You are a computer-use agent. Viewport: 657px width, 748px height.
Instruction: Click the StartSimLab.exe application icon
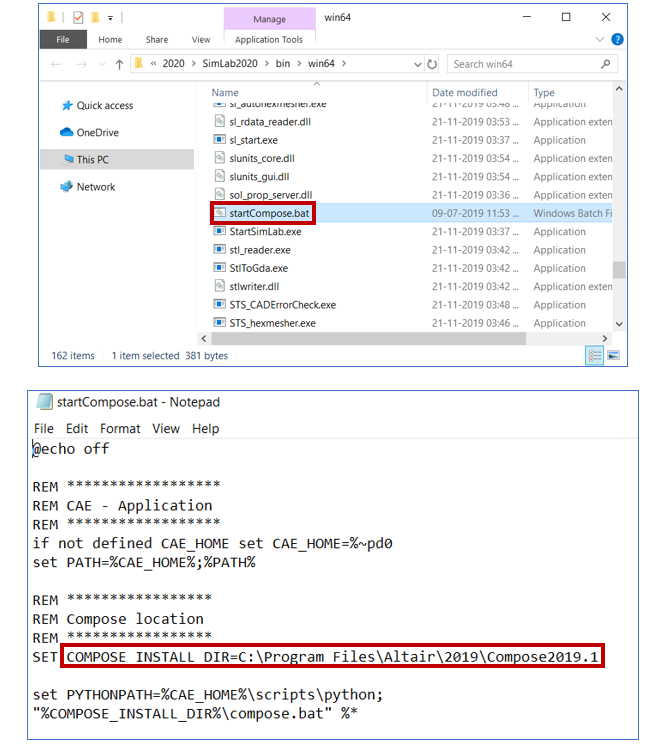click(x=219, y=231)
